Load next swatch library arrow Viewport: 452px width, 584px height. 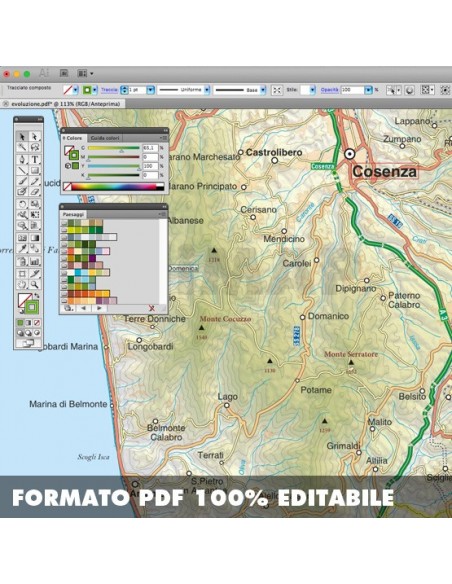click(99, 308)
